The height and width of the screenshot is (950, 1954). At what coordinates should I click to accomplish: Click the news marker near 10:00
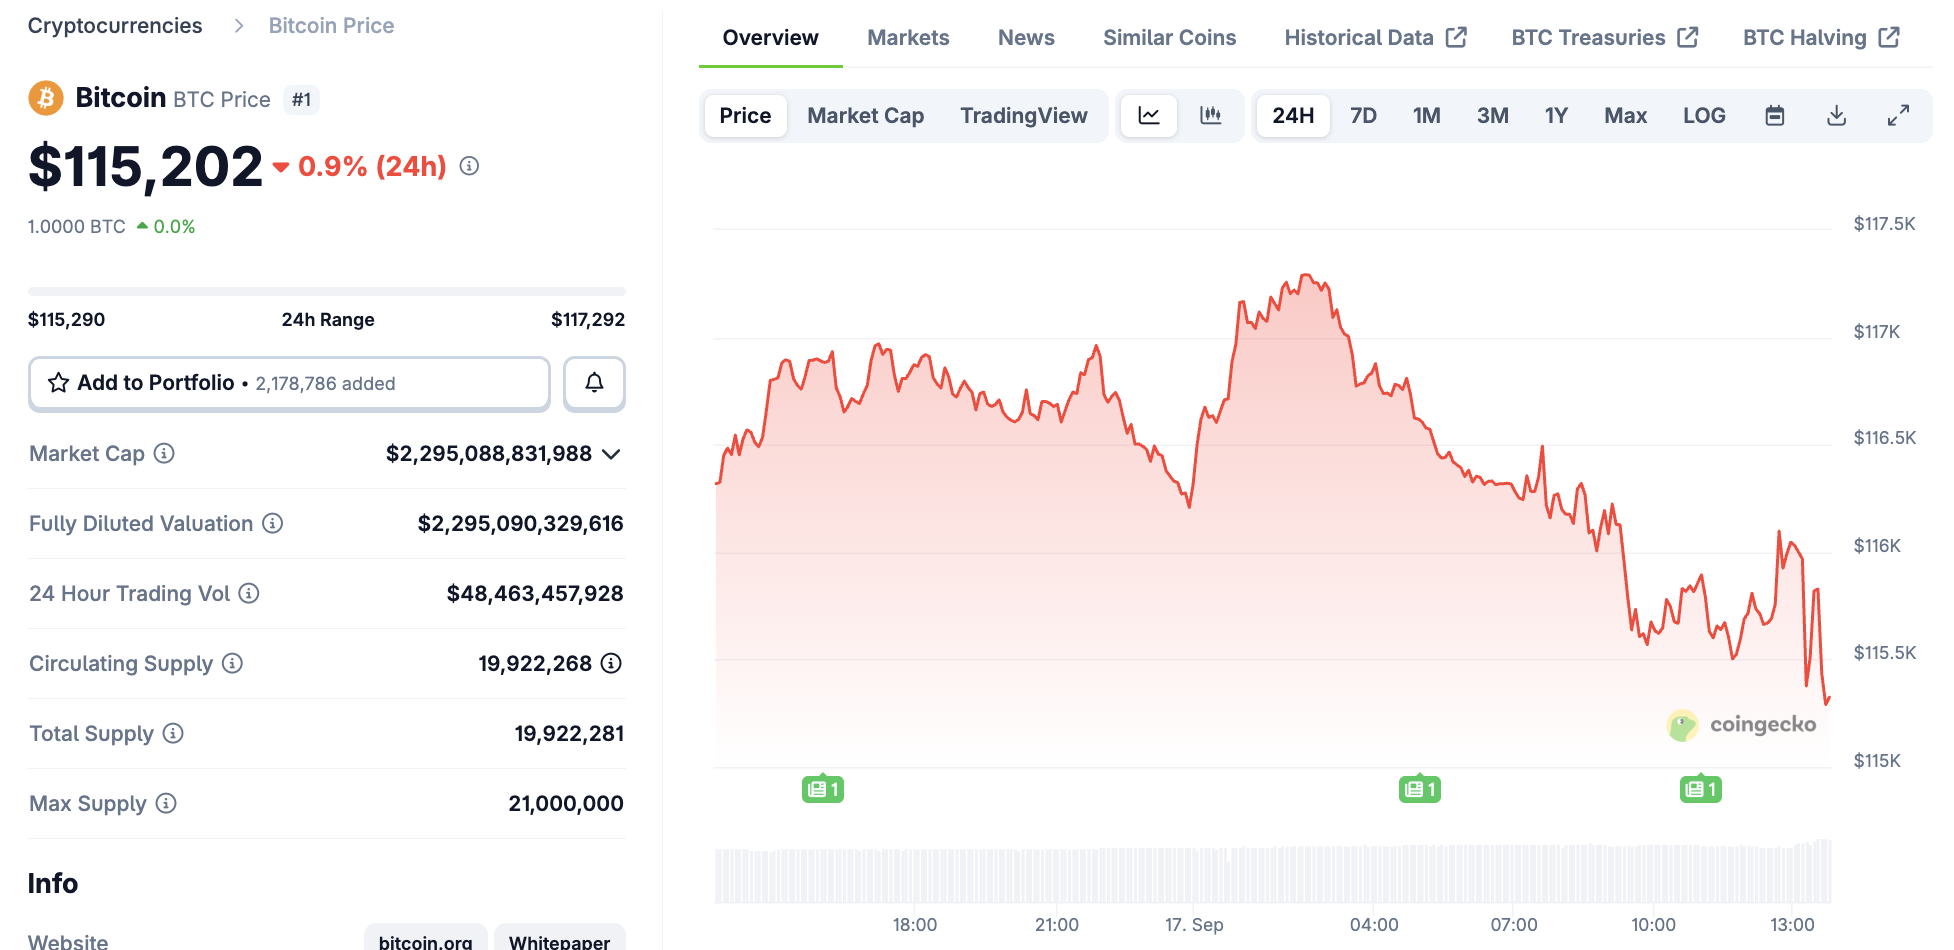tap(1701, 789)
